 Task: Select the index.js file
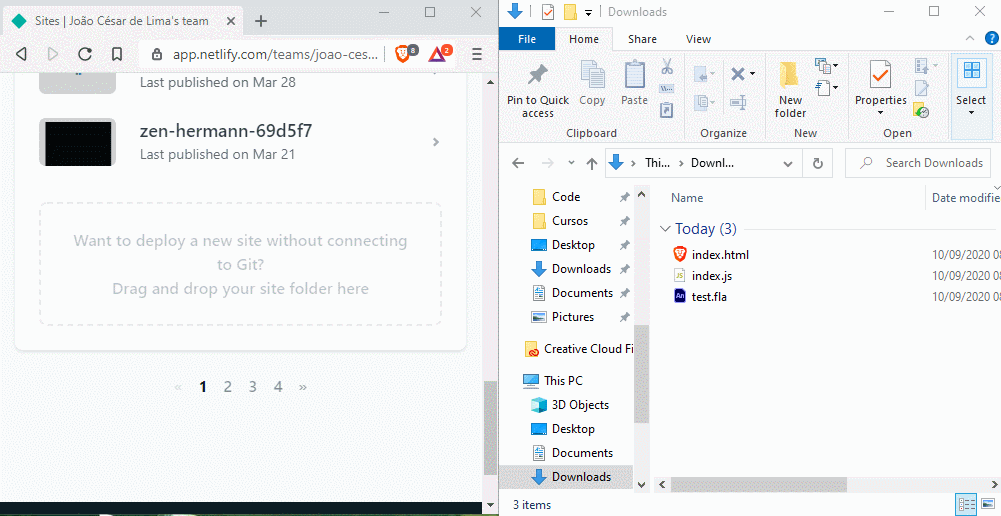712,276
